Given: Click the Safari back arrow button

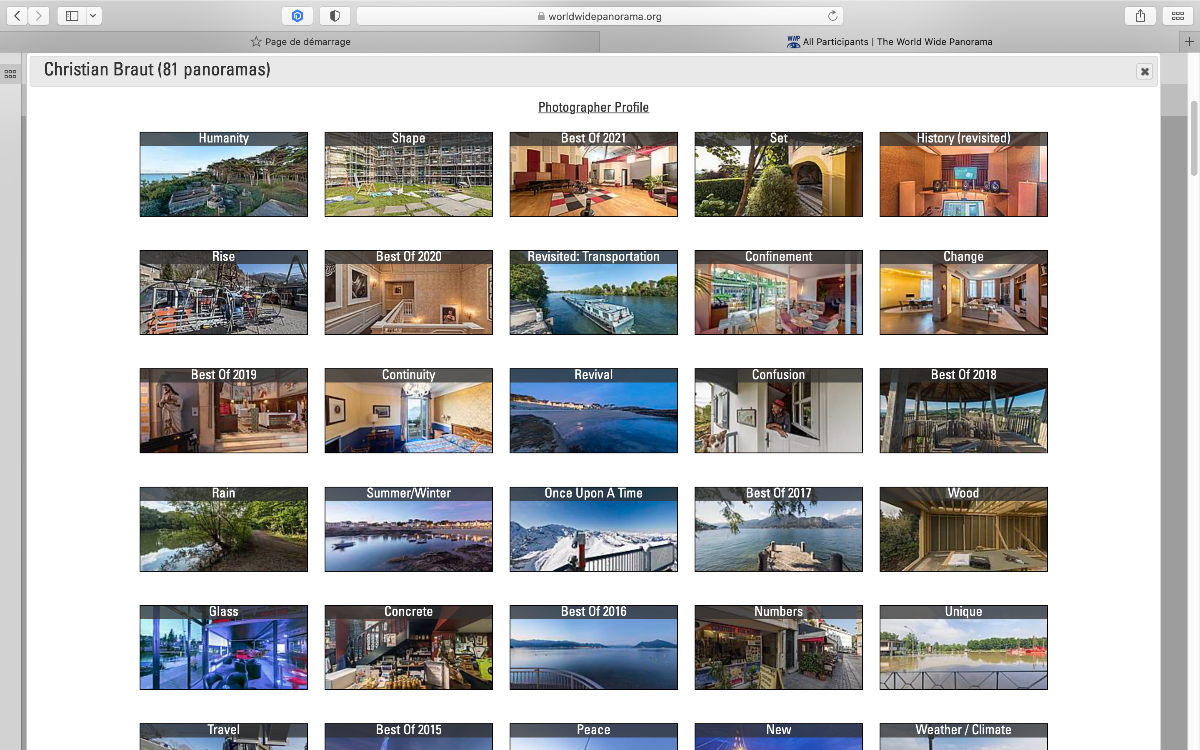Looking at the screenshot, I should [18, 16].
